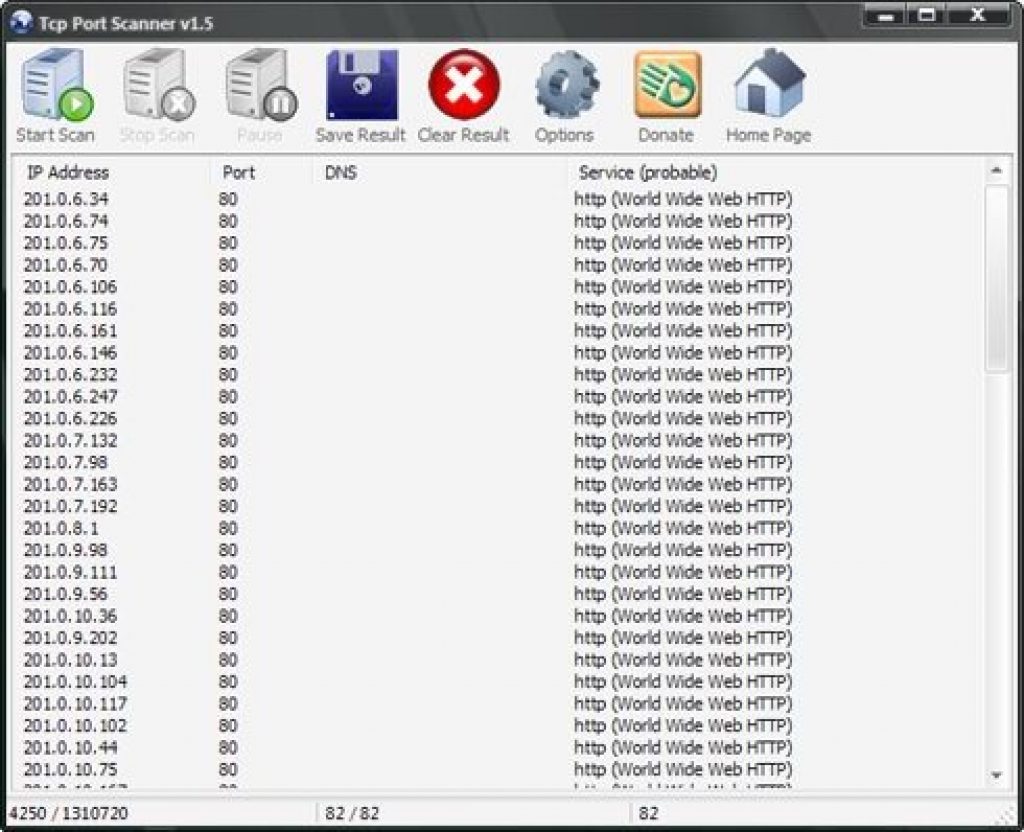This screenshot has height=832, width=1024.
Task: Click the app globe icon in title bar
Action: (19, 21)
